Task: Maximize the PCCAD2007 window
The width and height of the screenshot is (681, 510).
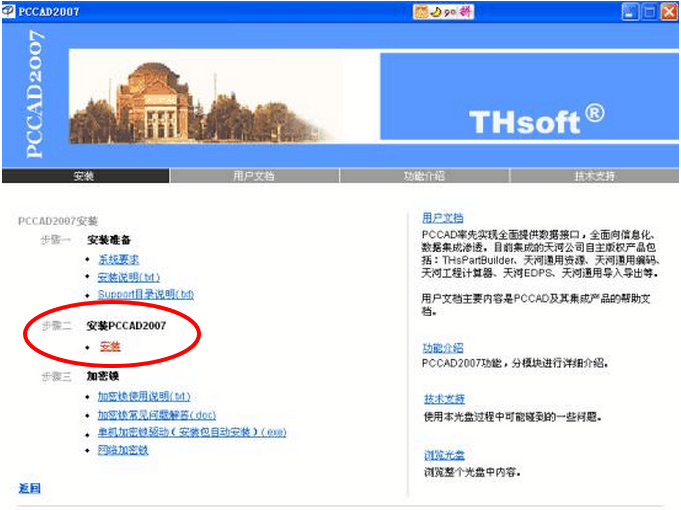Action: pos(649,12)
